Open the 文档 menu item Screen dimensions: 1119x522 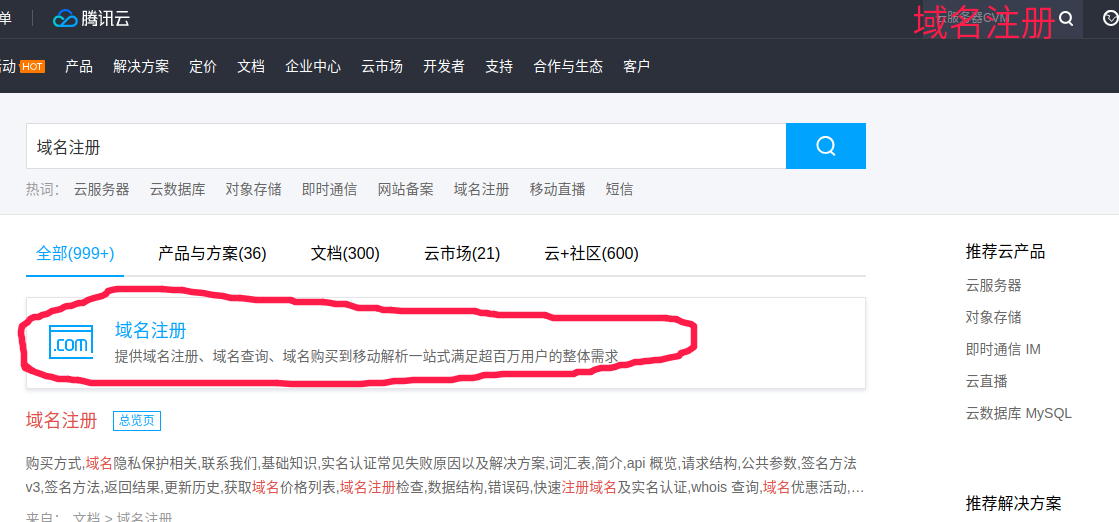point(251,66)
